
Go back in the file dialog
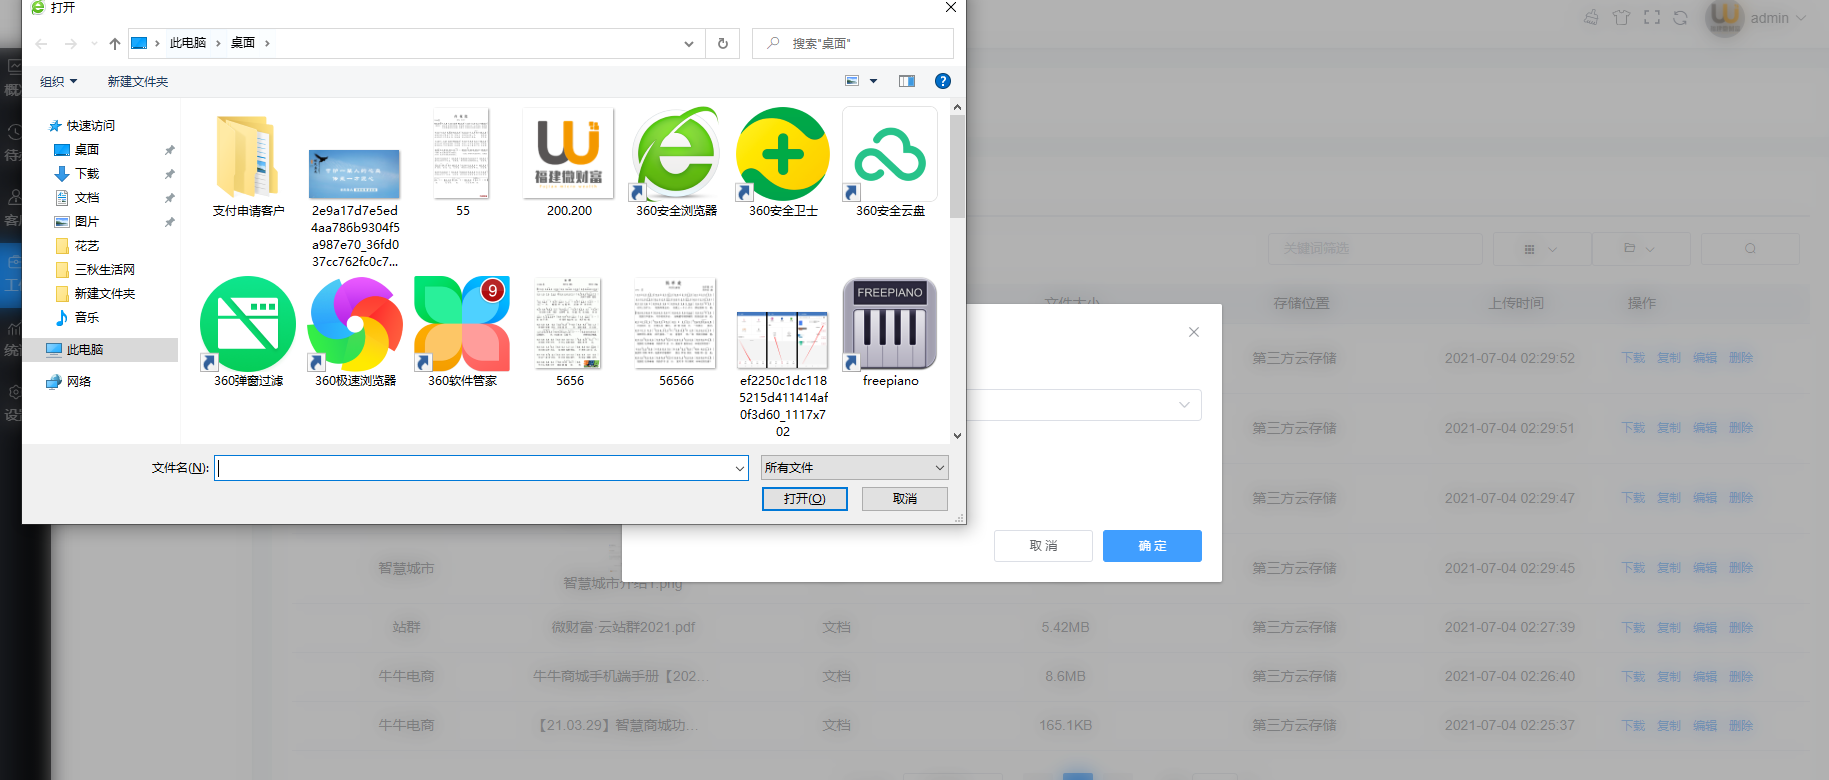click(41, 43)
